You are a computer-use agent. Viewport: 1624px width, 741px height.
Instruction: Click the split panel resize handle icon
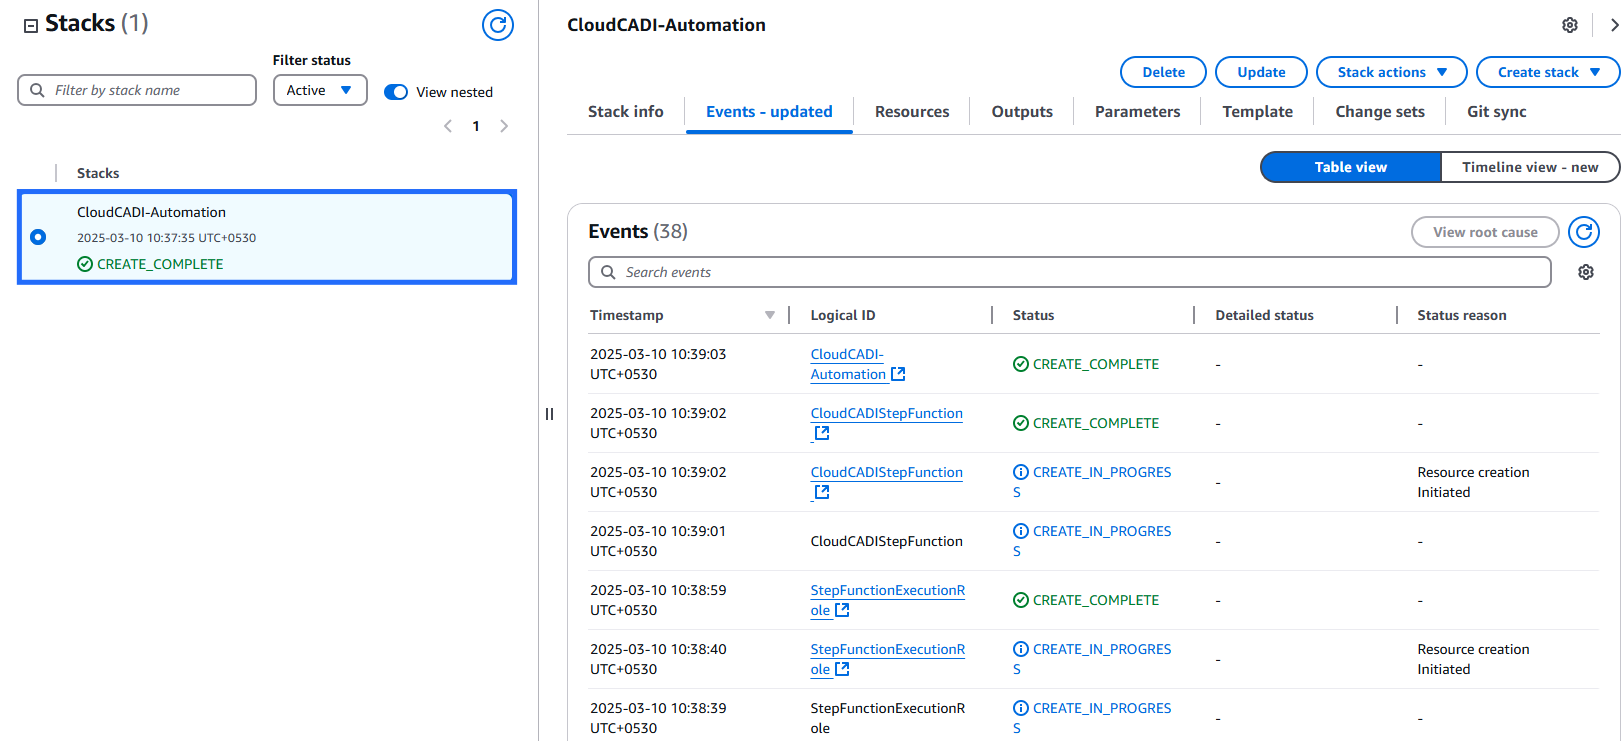549,414
